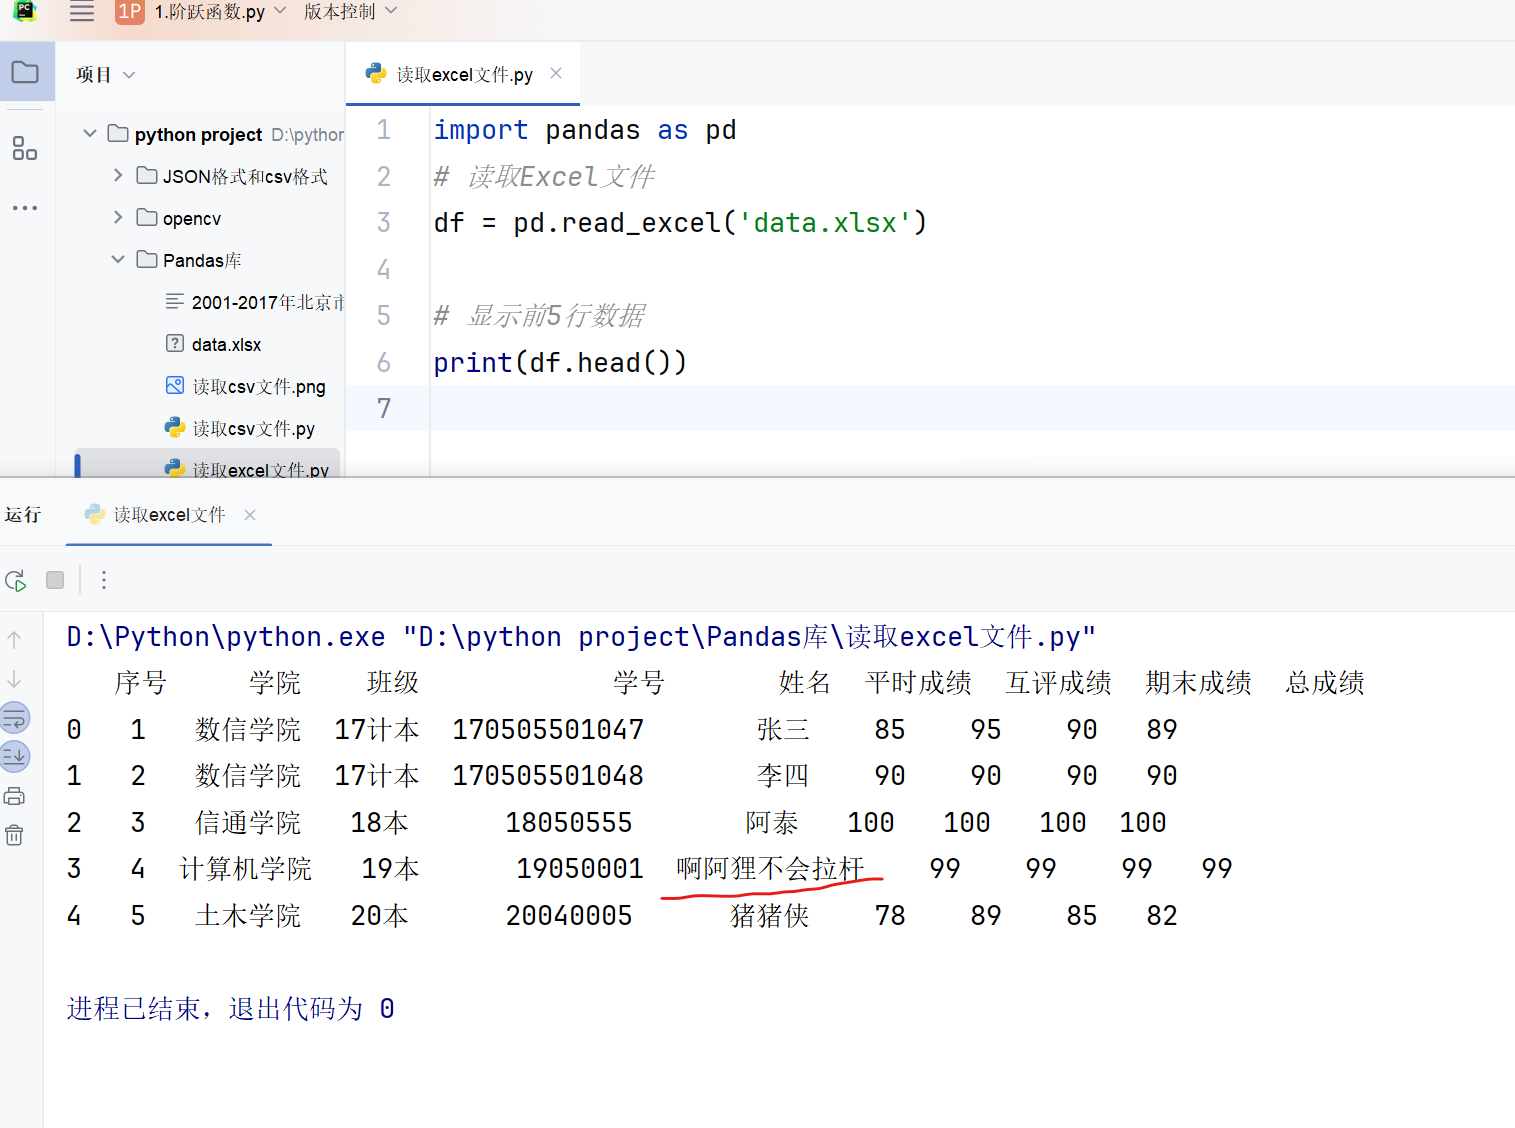Open the 版本控制 dropdown menu
1515x1128 pixels.
tap(350, 12)
